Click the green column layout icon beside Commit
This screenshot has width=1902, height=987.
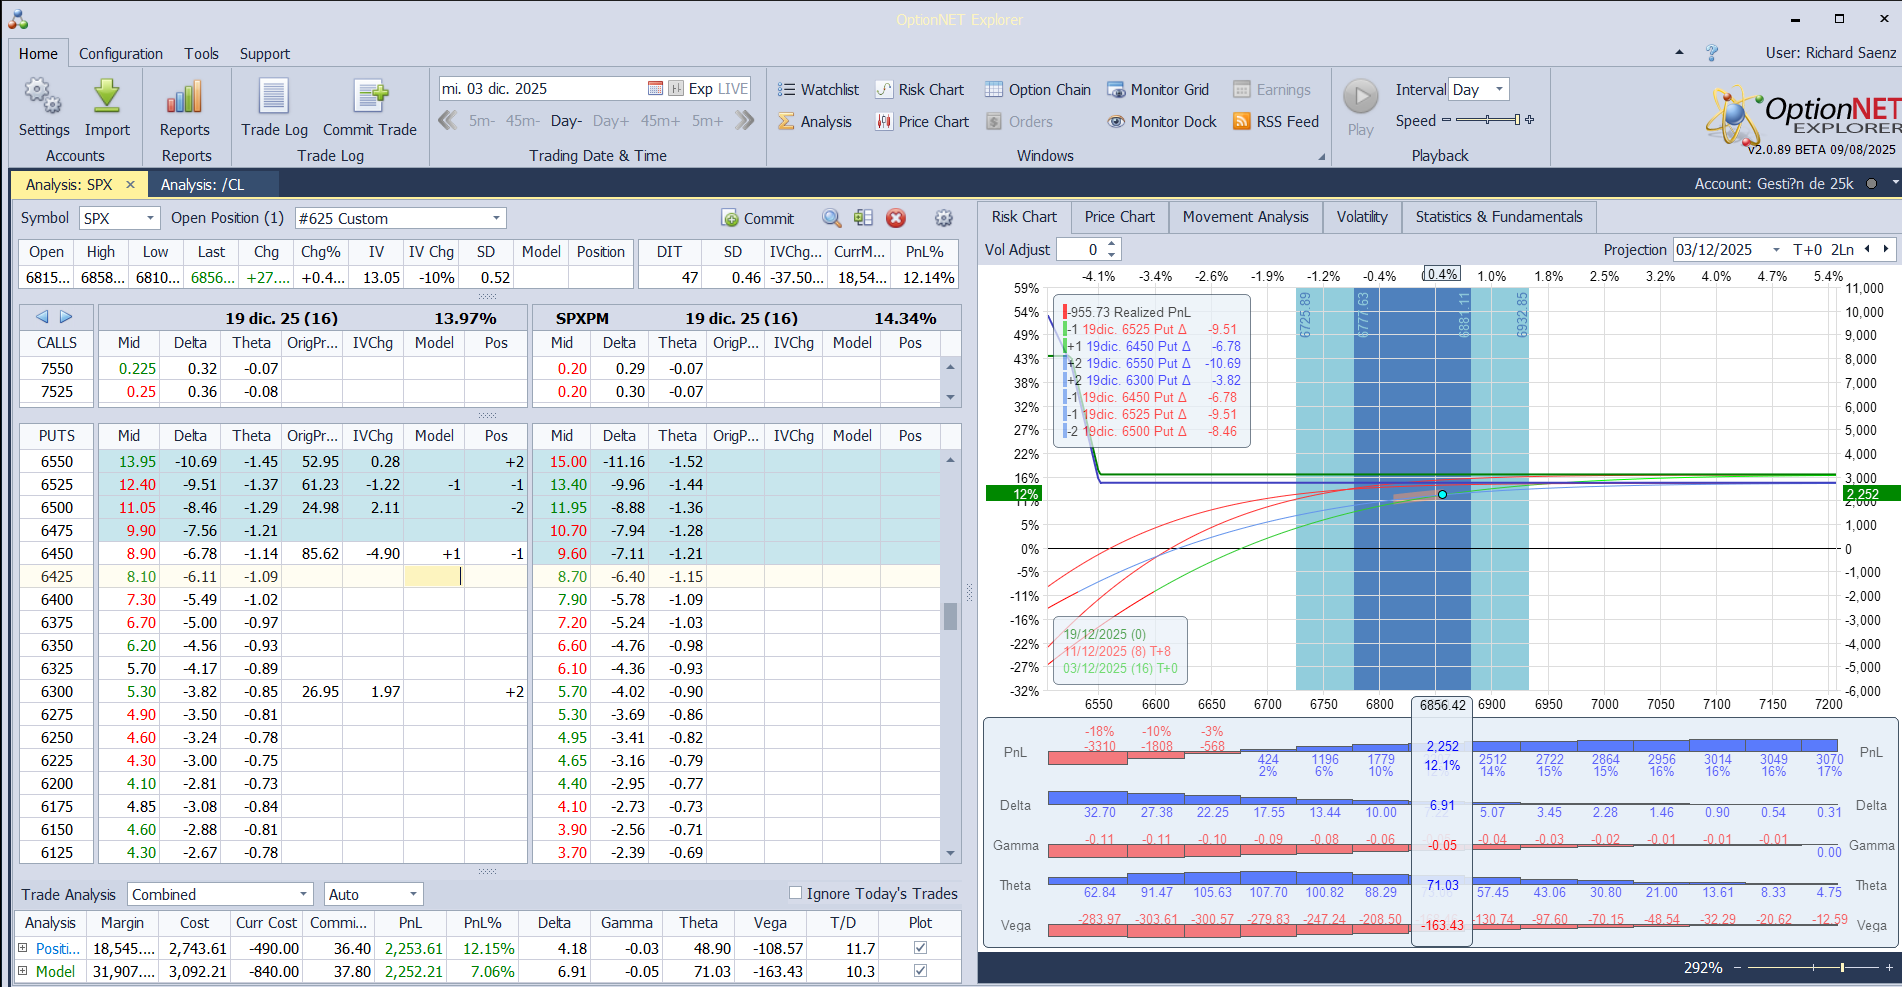tap(864, 218)
